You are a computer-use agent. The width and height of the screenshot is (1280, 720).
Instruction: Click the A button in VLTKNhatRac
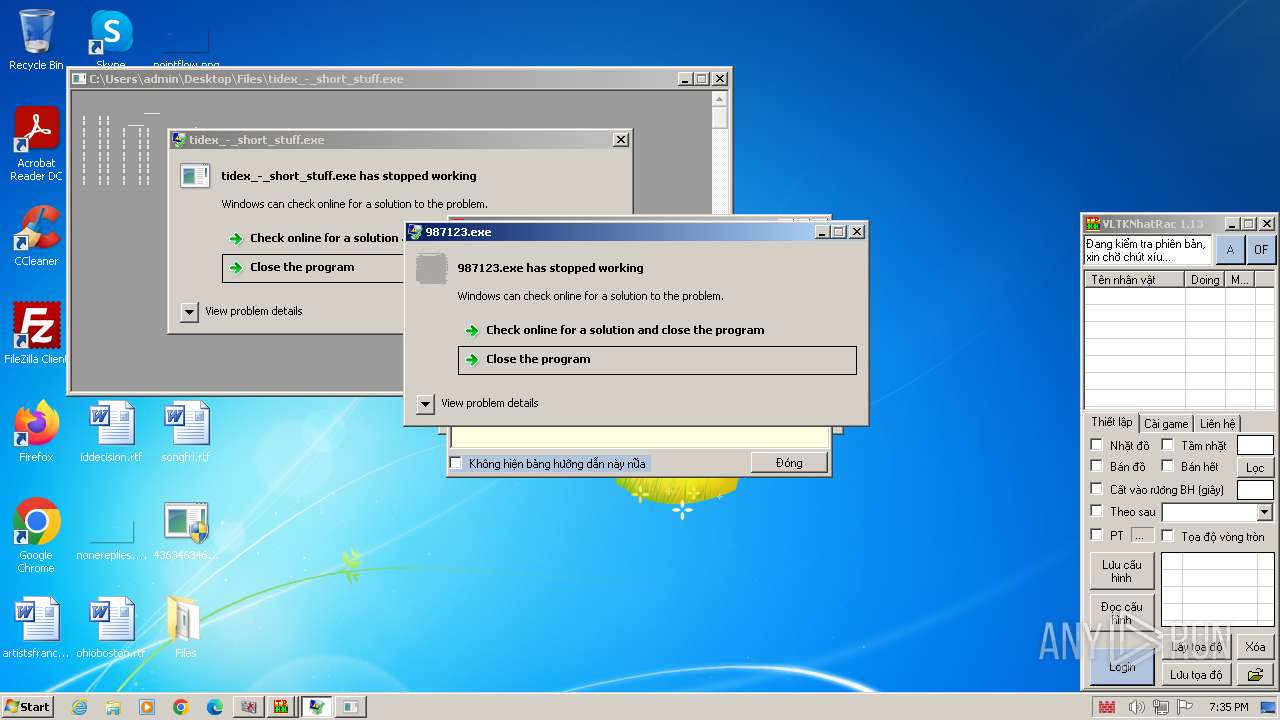[x=1230, y=250]
